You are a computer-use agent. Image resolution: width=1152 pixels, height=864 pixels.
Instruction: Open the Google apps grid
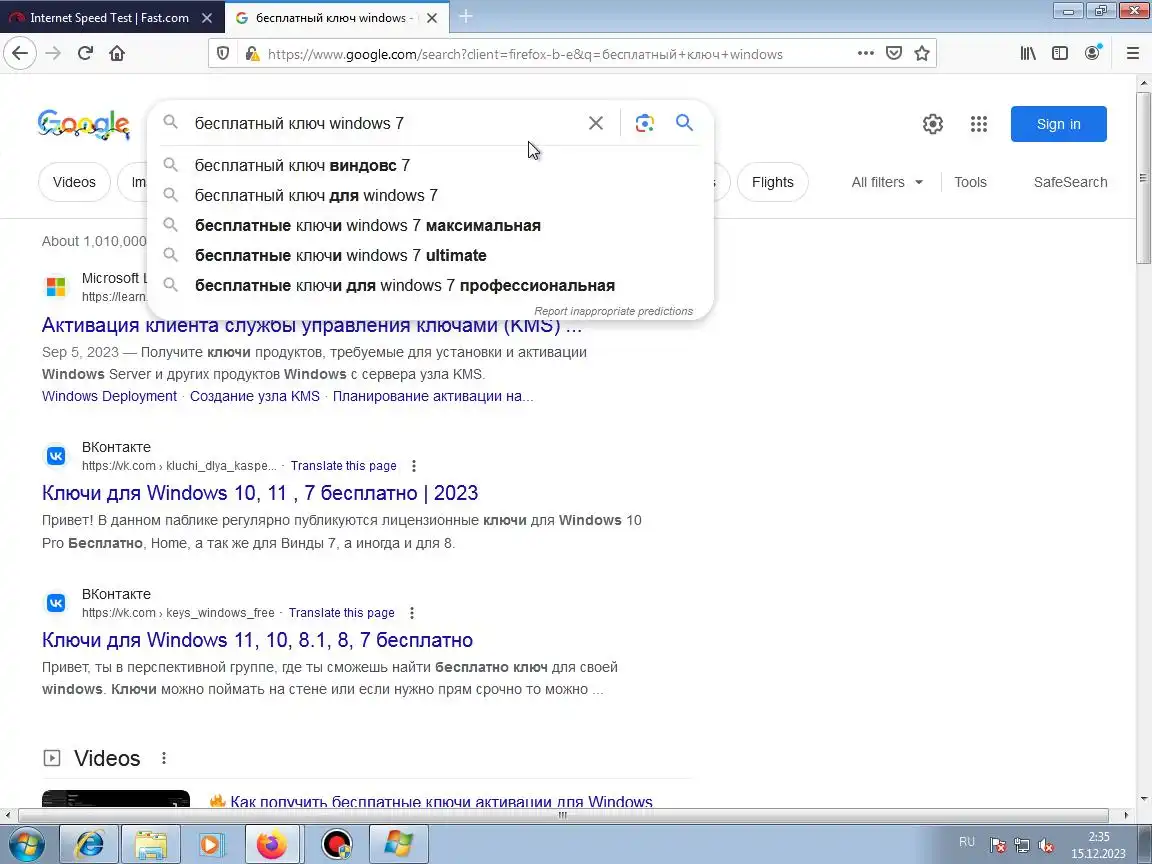(979, 124)
